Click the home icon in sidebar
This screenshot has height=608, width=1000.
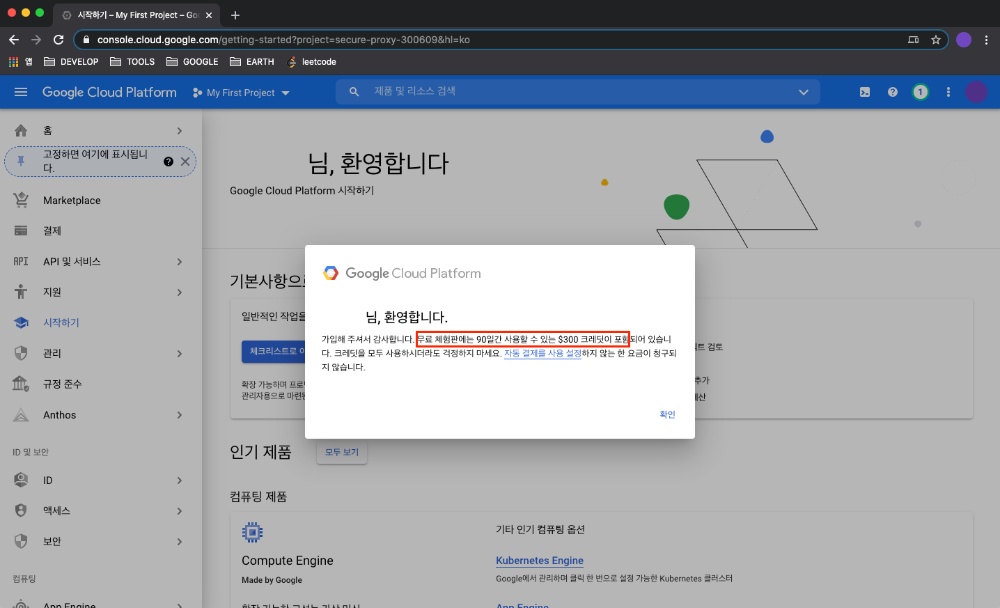[21, 131]
